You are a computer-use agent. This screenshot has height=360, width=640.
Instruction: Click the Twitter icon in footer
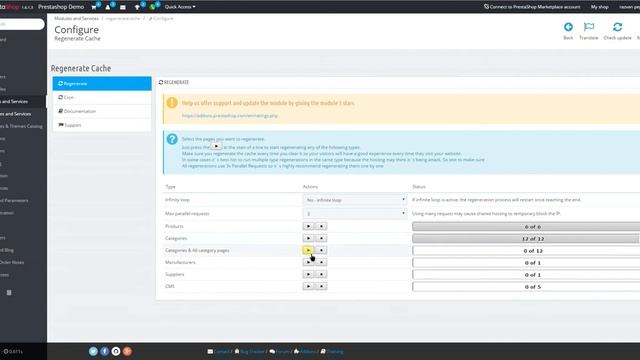pyautogui.click(x=93, y=351)
